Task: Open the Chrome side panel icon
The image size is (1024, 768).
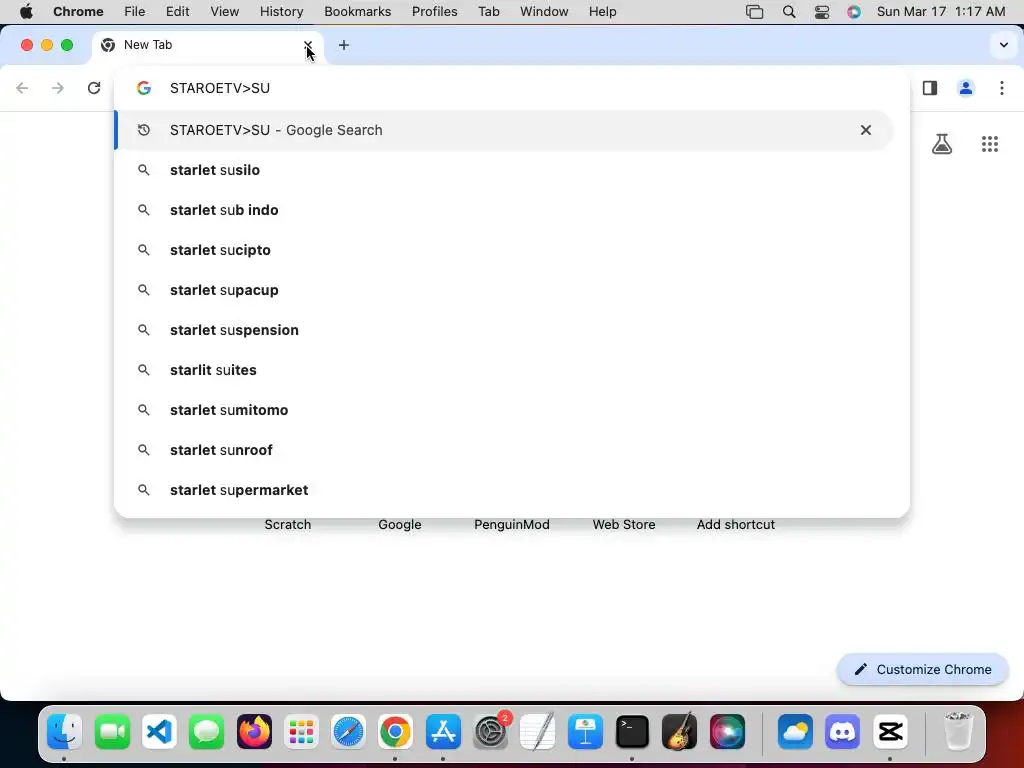Action: tap(930, 88)
